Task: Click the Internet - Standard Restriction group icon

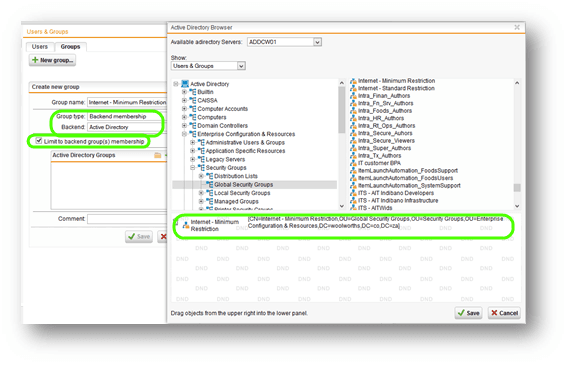Action: click(x=353, y=88)
